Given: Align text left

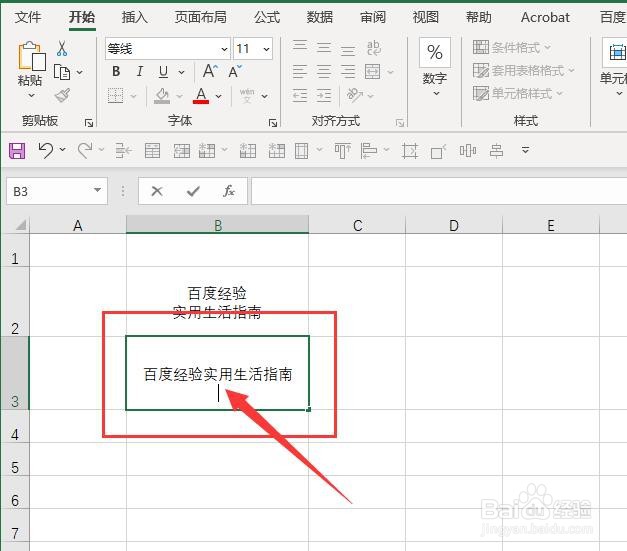Looking at the screenshot, I should 300,72.
